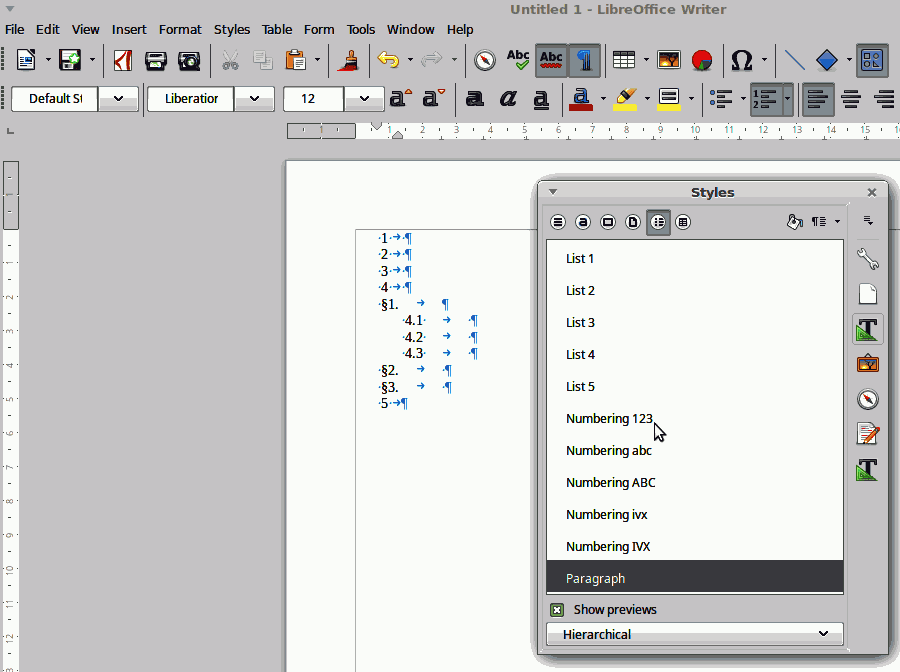
Task: Open the font size dropdown
Action: tap(364, 99)
